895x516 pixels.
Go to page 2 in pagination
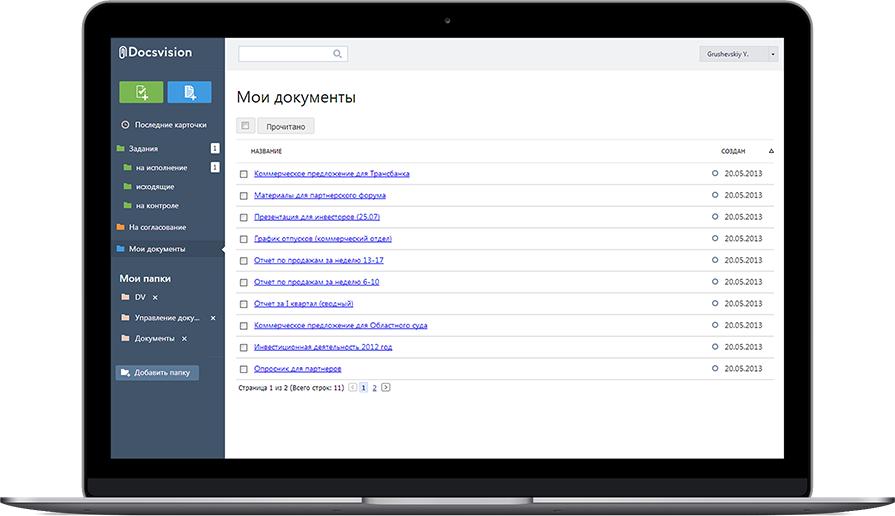374,388
